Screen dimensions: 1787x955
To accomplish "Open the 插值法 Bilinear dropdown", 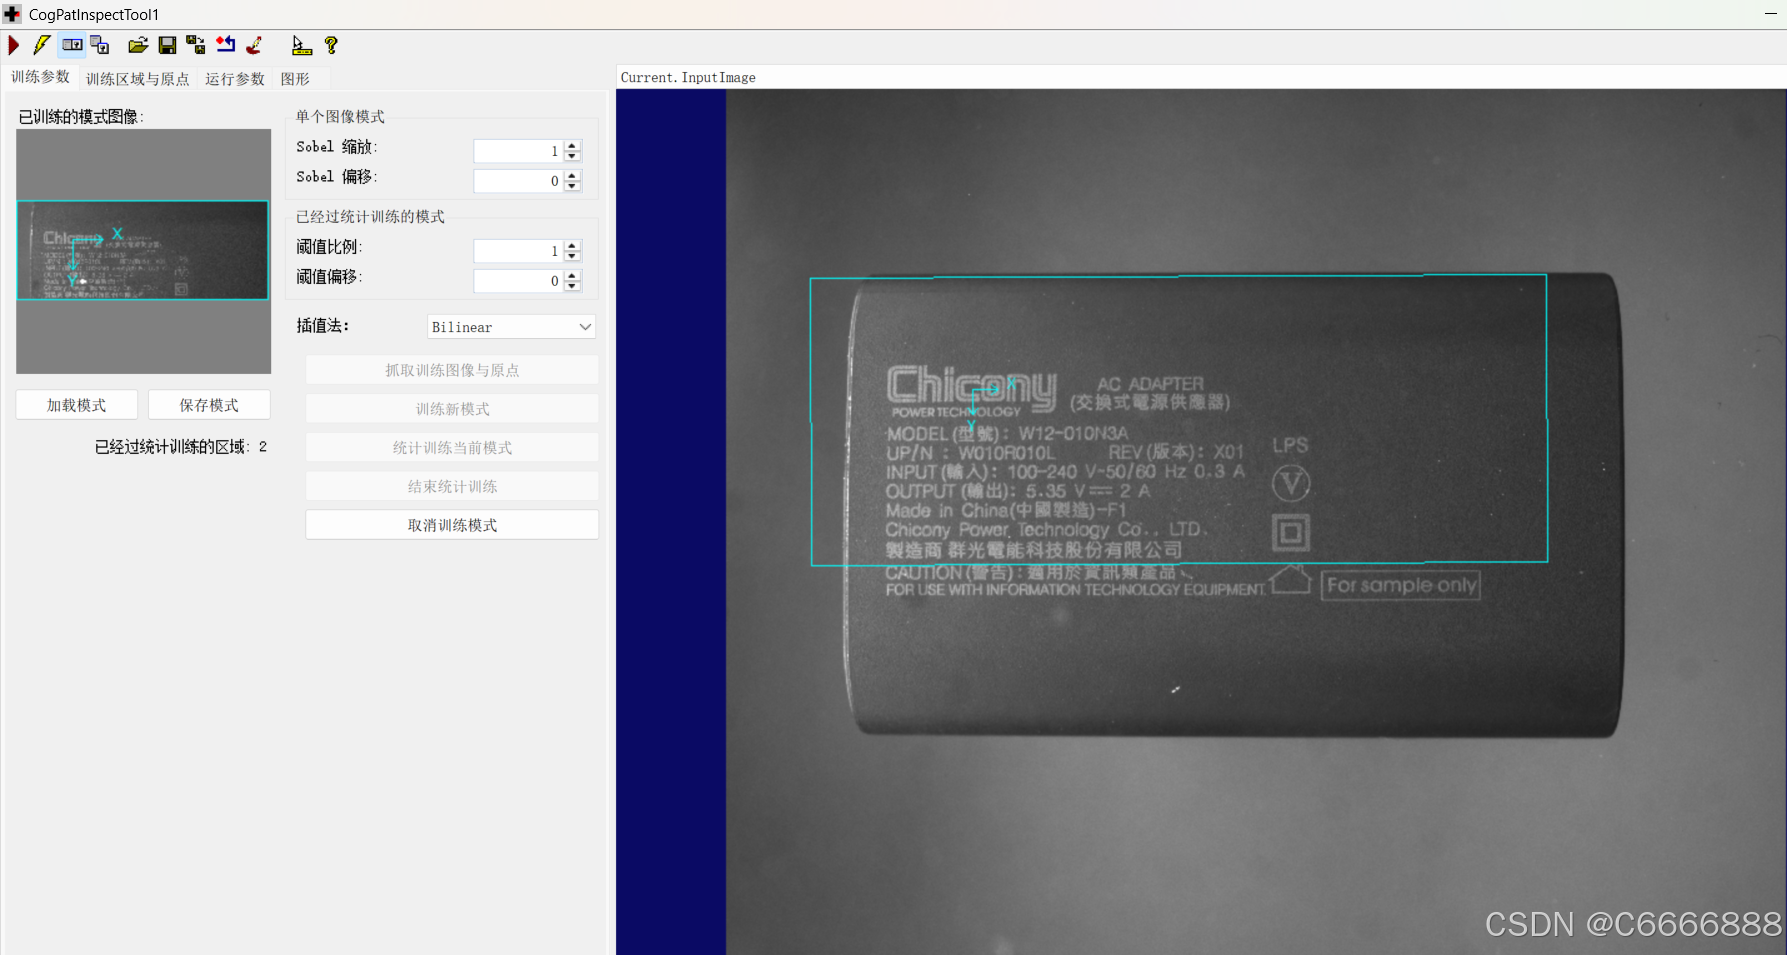I will pos(511,327).
